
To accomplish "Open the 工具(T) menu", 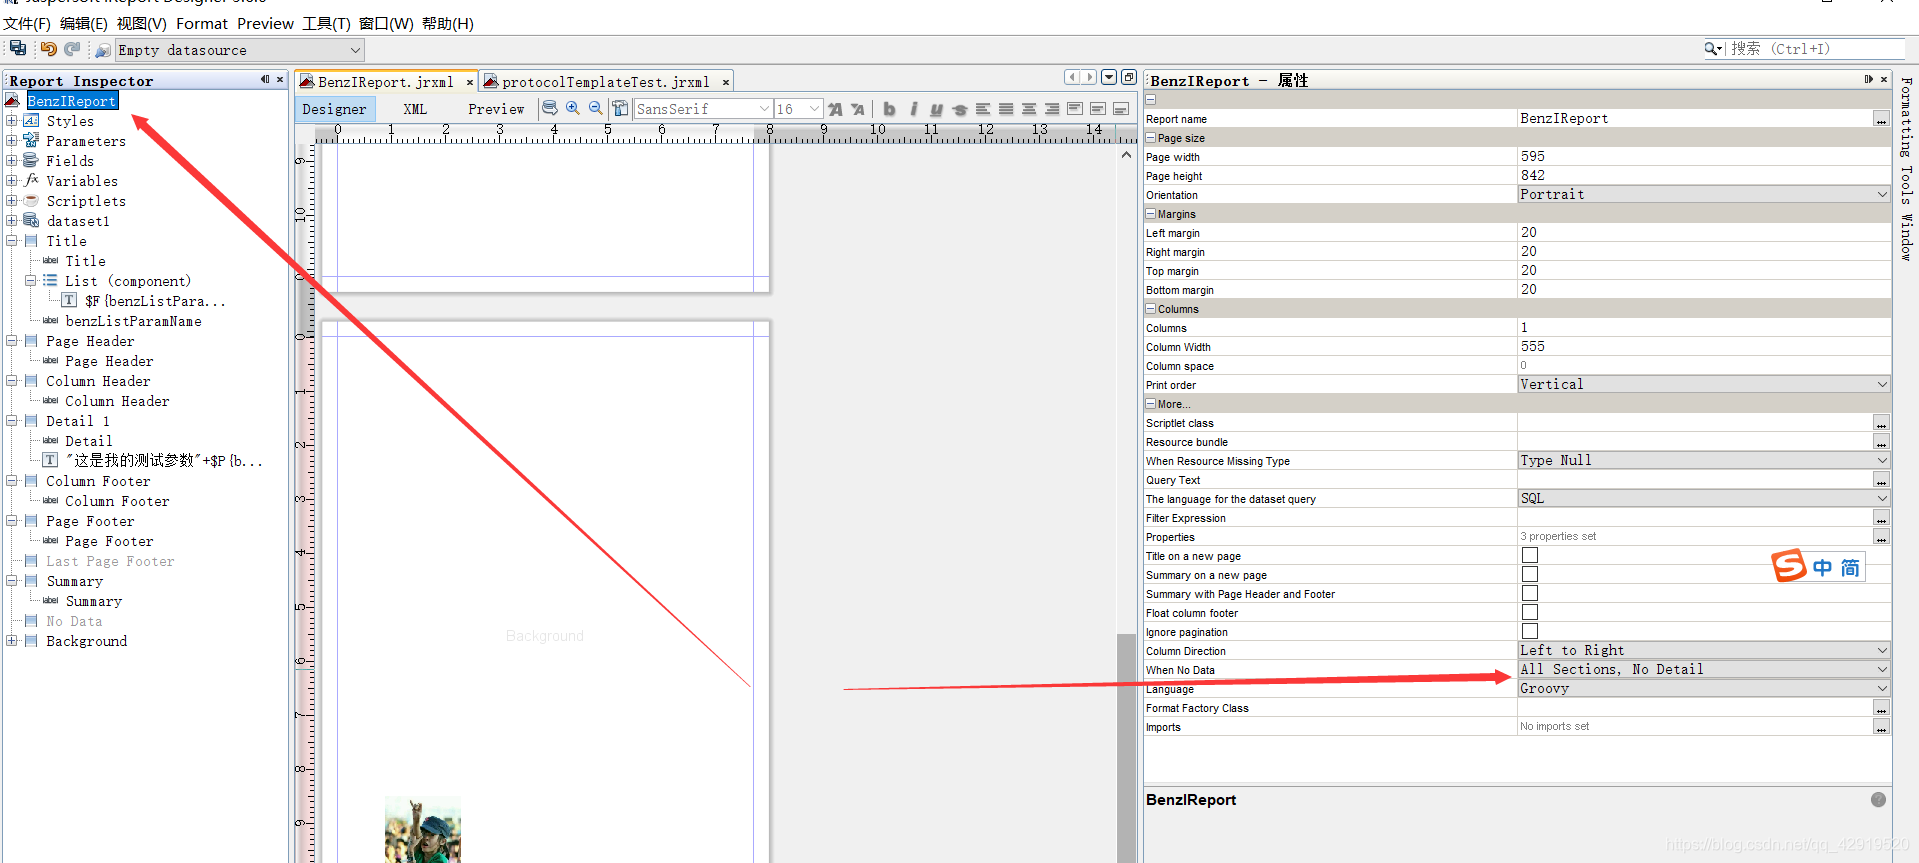I will click(326, 23).
